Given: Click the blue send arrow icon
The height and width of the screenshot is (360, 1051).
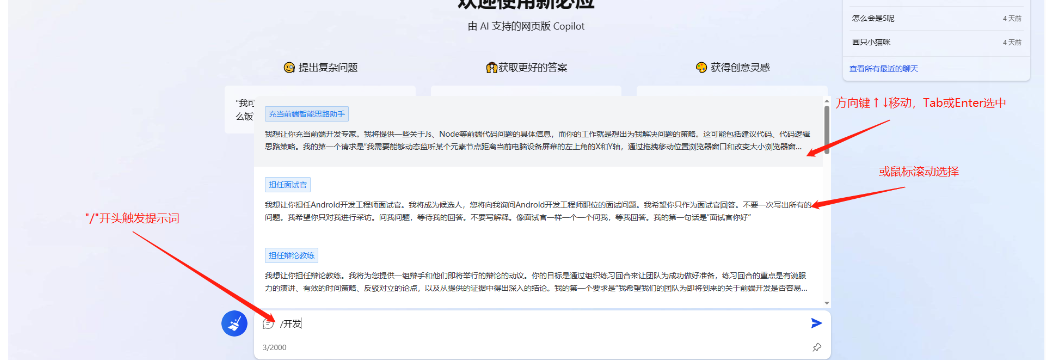Looking at the screenshot, I should pyautogui.click(x=816, y=324).
